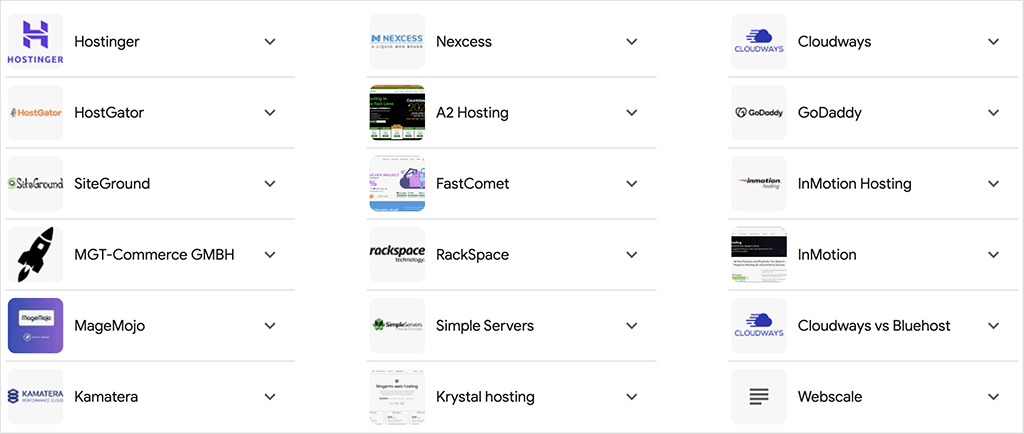Screen dimensions: 1024x434
Task: Click the "Kamatera" text label
Action: [x=106, y=396]
